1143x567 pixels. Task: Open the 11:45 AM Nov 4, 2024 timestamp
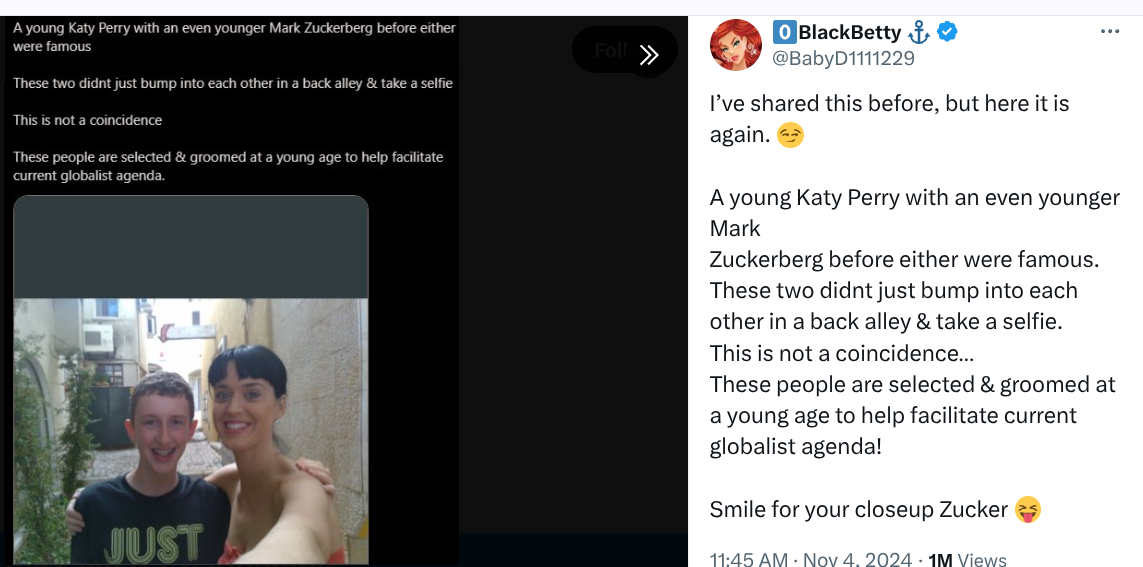[x=811, y=559]
